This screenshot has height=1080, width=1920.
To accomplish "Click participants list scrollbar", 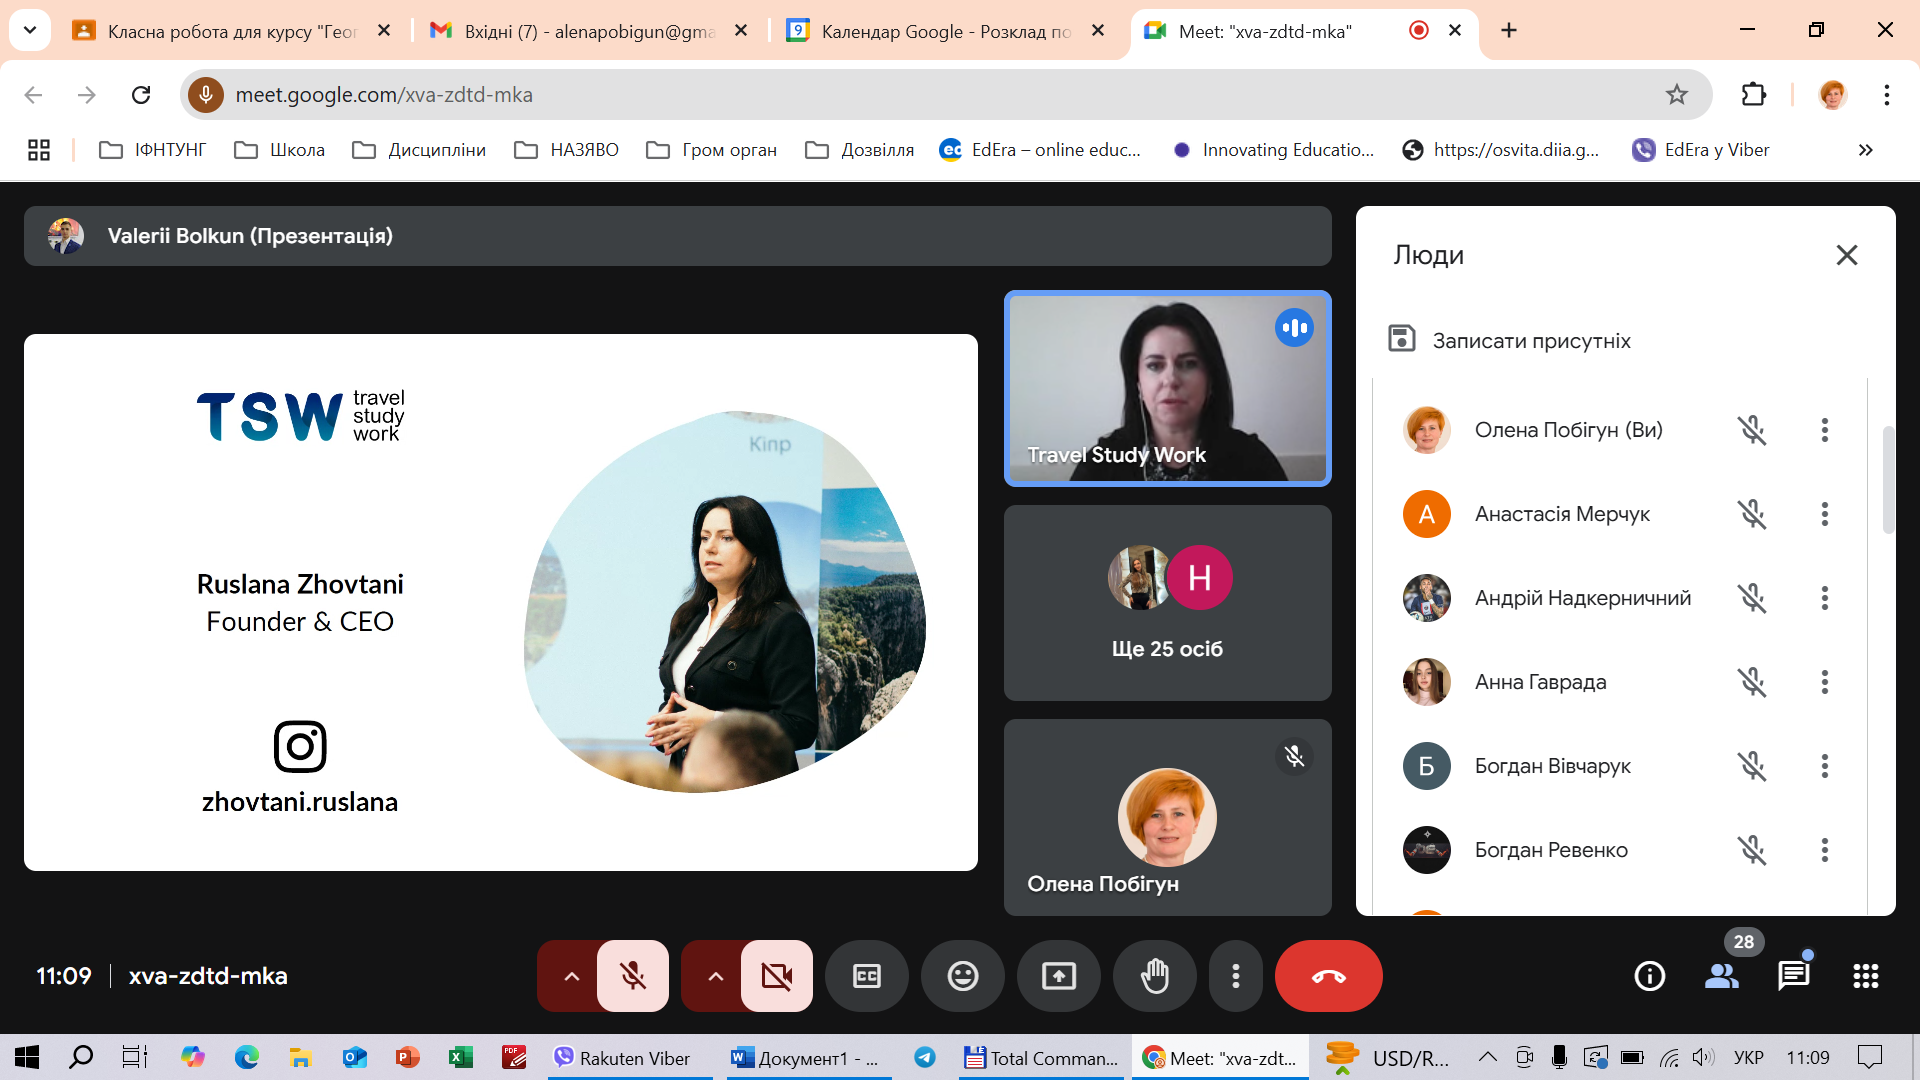I will [x=1888, y=480].
